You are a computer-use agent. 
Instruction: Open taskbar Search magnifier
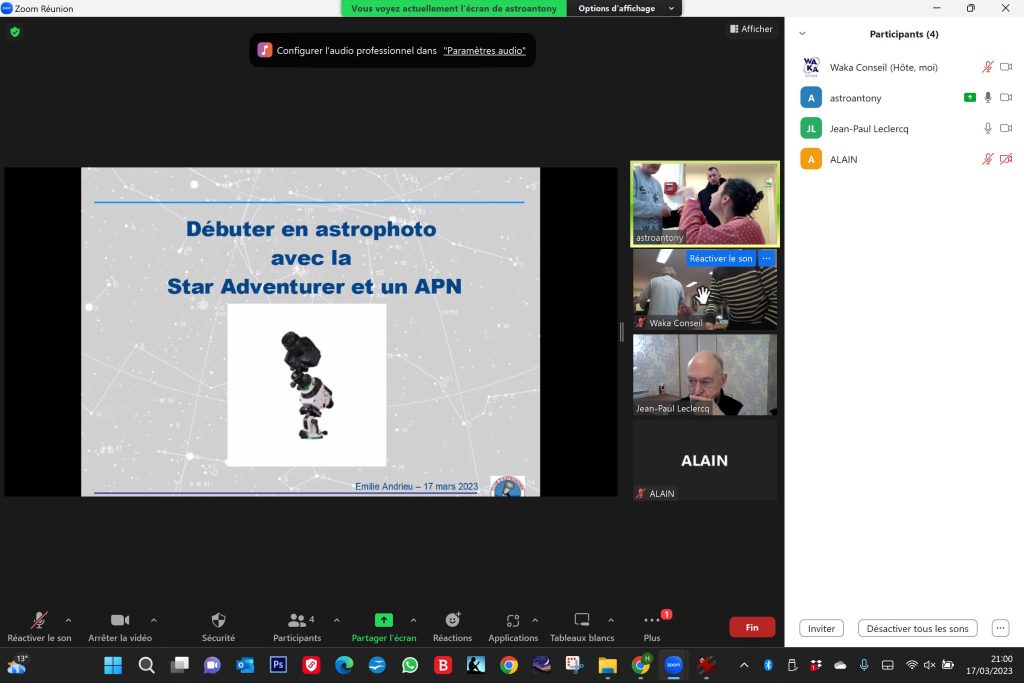[146, 665]
